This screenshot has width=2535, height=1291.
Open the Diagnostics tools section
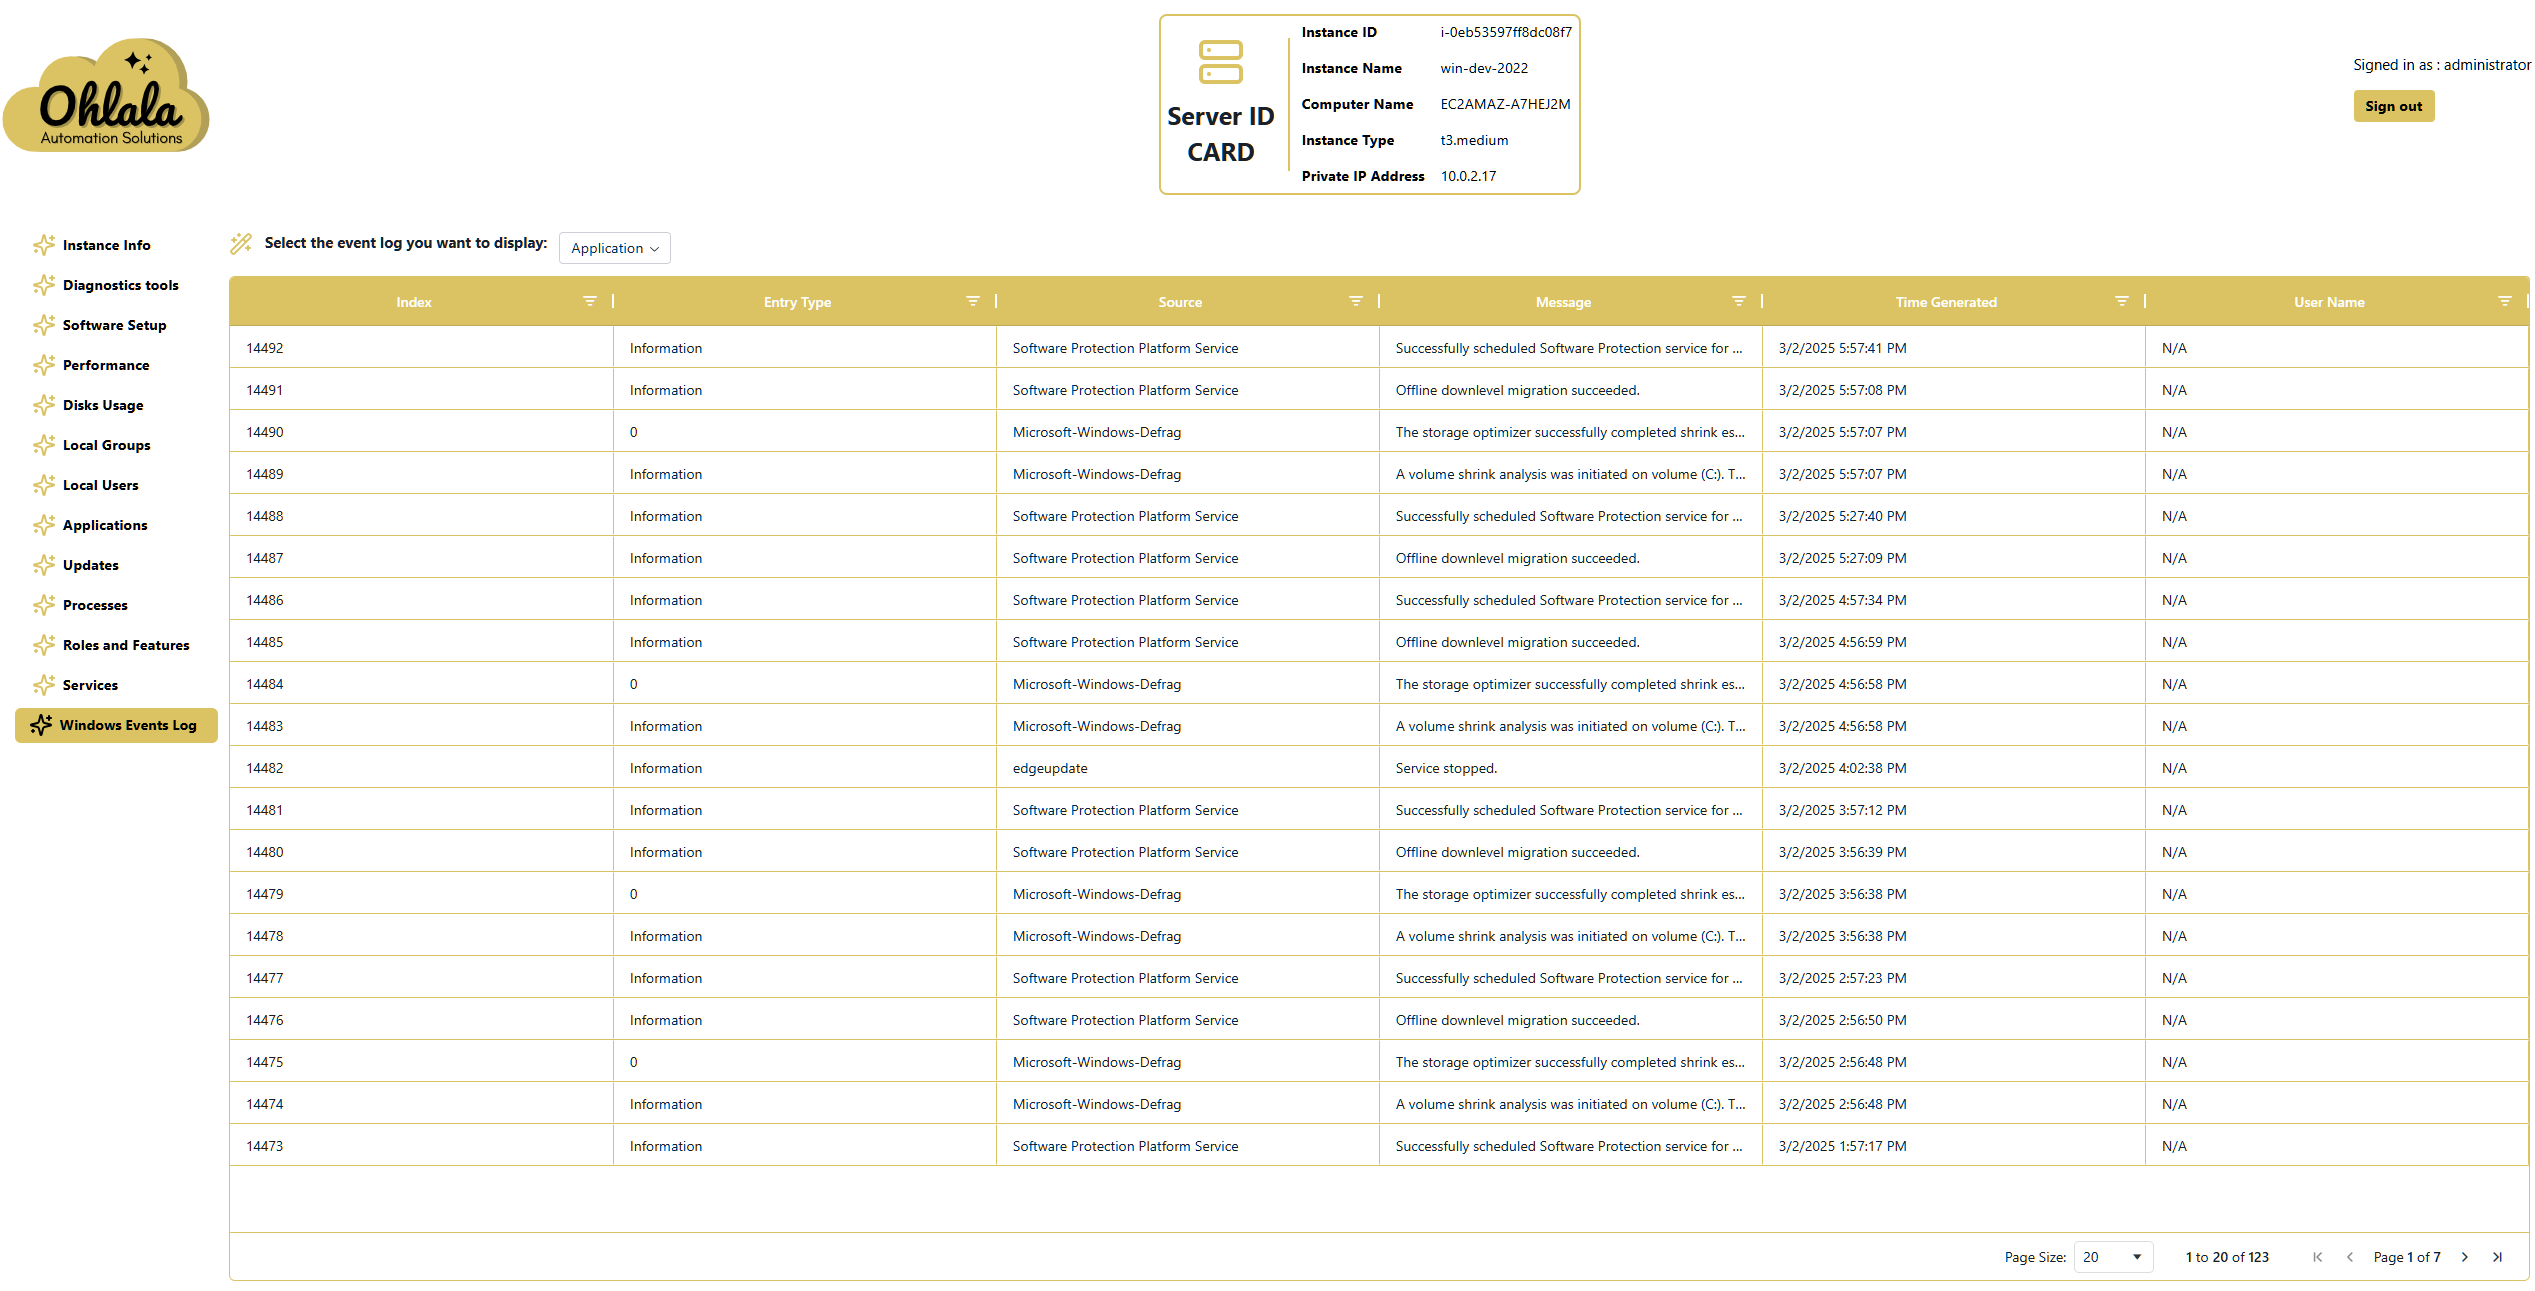(120, 285)
